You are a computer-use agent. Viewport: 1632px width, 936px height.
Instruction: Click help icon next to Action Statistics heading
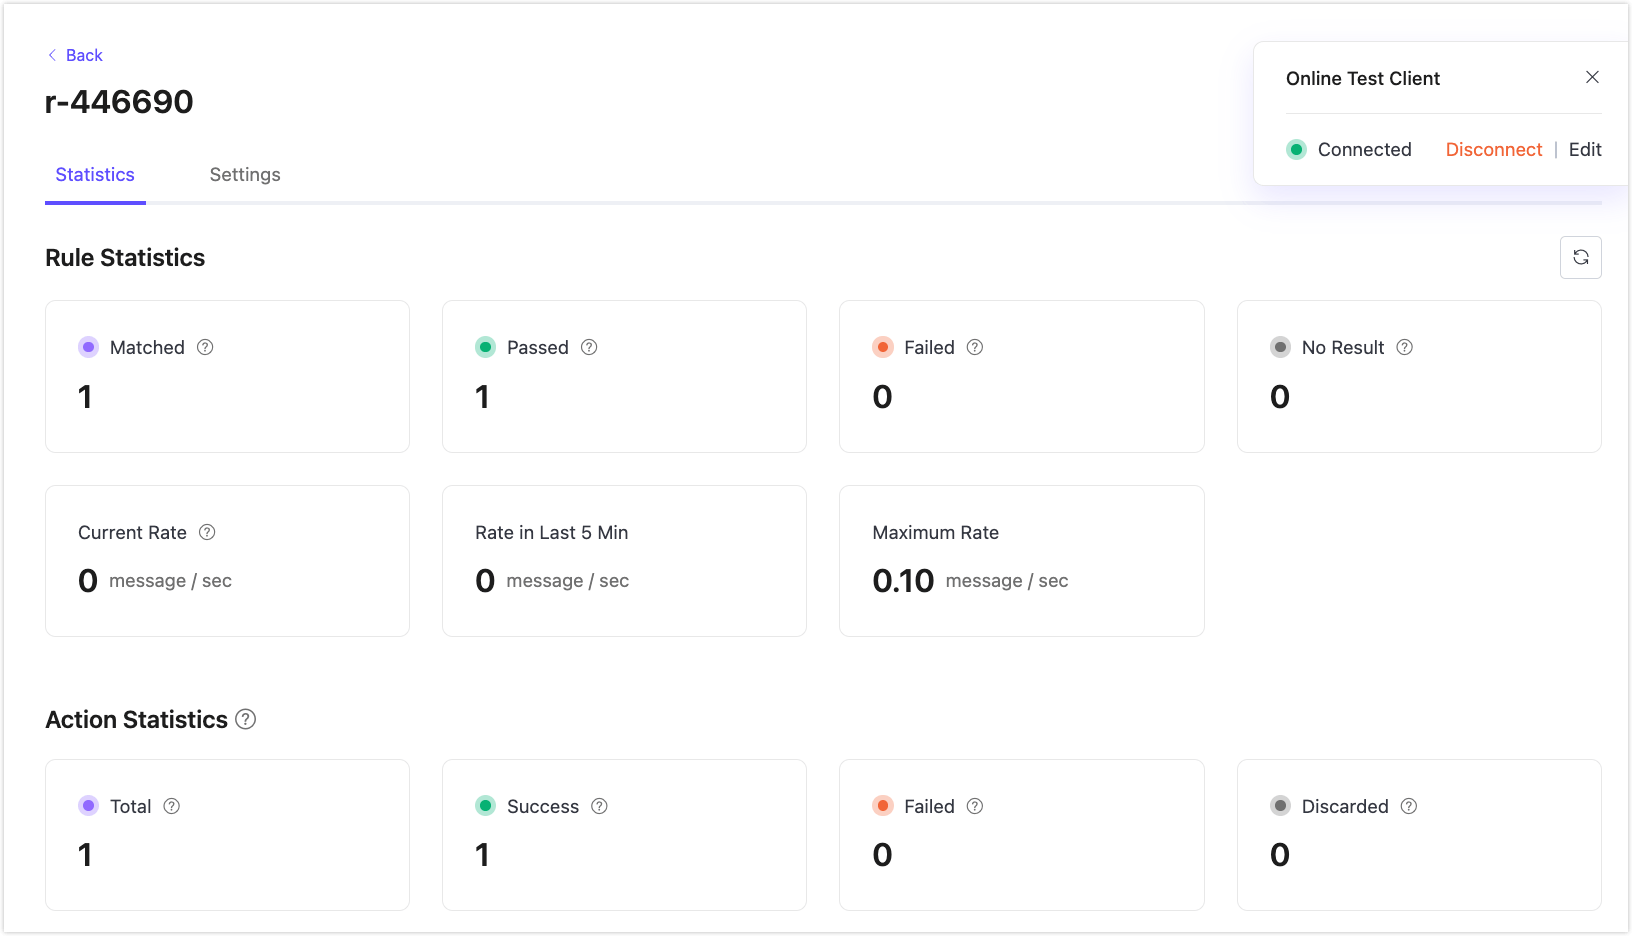(x=246, y=719)
